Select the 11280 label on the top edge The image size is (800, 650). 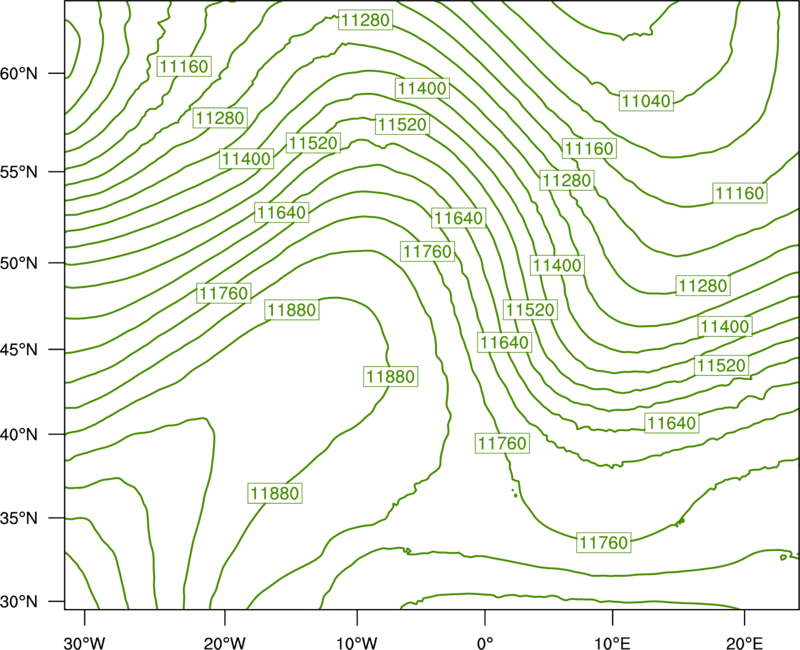point(365,20)
